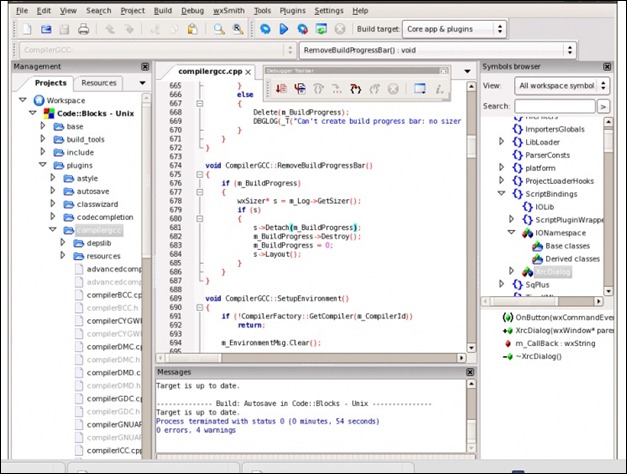Open the Debug menu
This screenshot has height=474, width=627.
(192, 11)
